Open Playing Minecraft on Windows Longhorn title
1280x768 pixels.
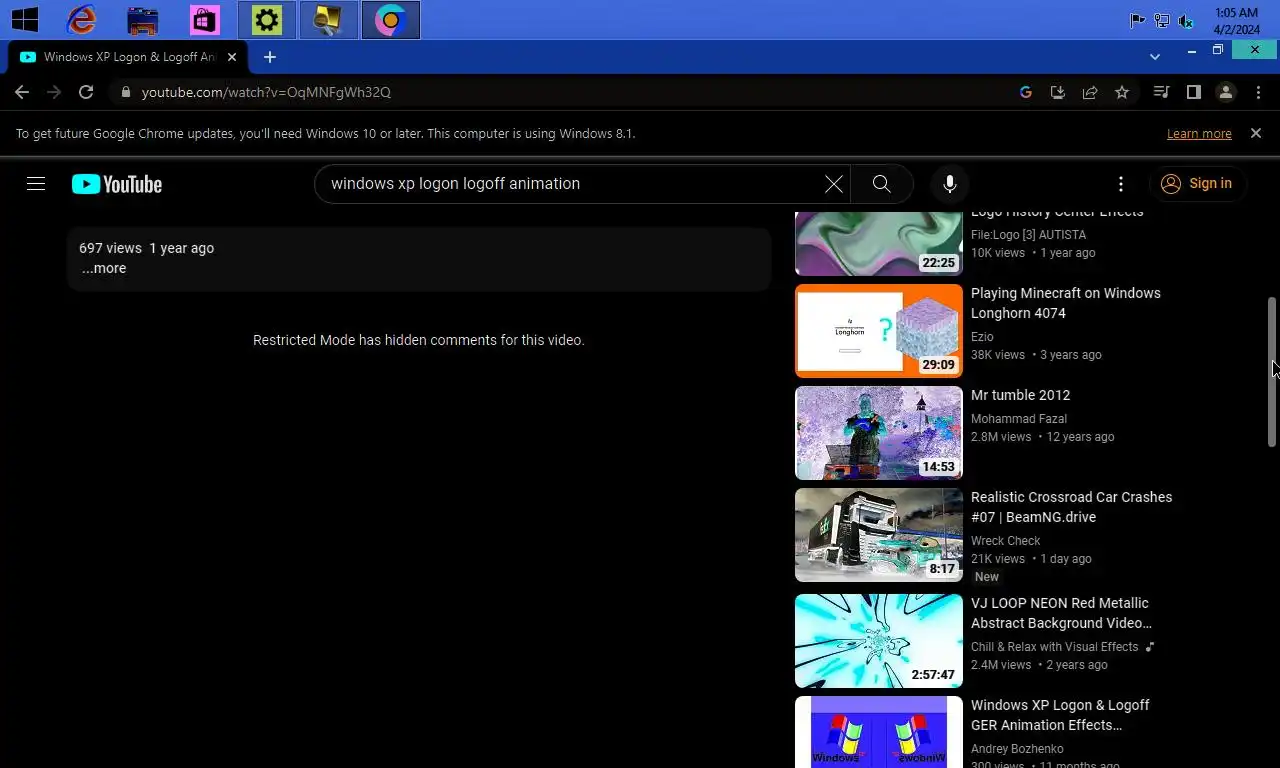tap(1066, 303)
